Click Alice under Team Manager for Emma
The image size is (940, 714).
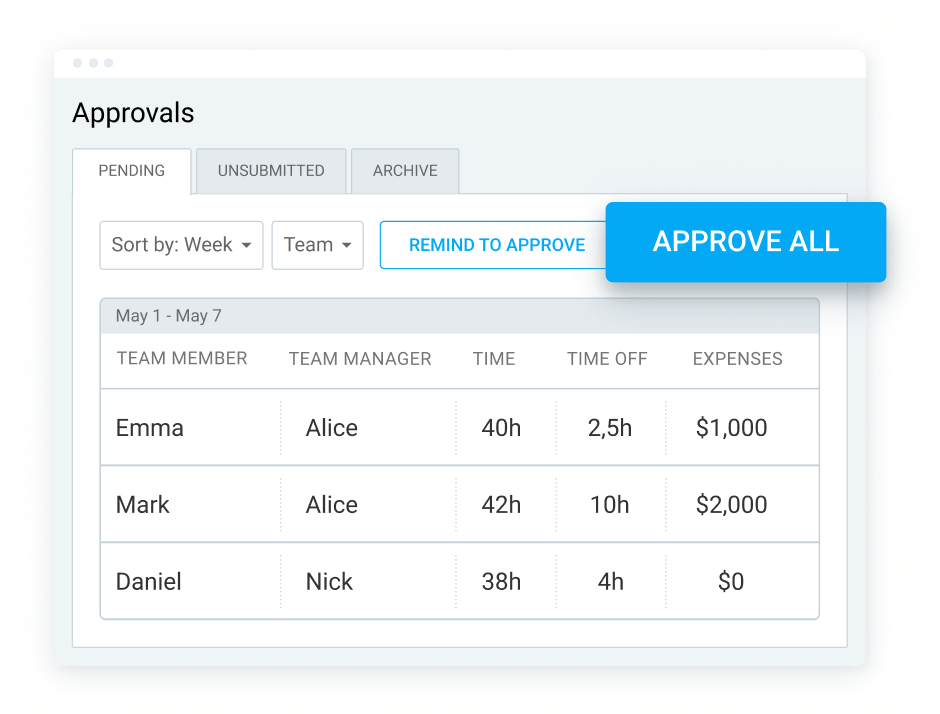tap(331, 427)
